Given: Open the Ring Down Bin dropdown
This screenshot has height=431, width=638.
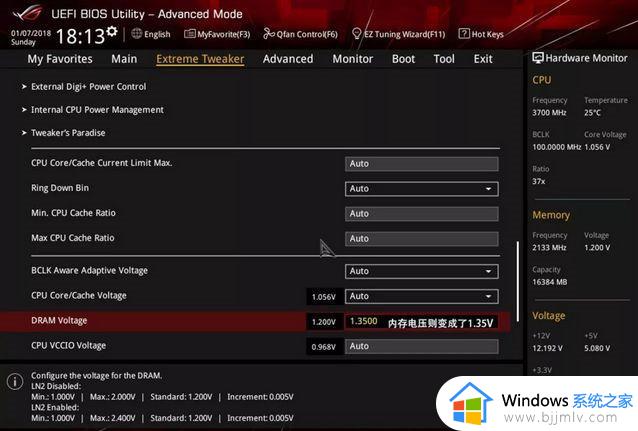Looking at the screenshot, I should tap(421, 188).
